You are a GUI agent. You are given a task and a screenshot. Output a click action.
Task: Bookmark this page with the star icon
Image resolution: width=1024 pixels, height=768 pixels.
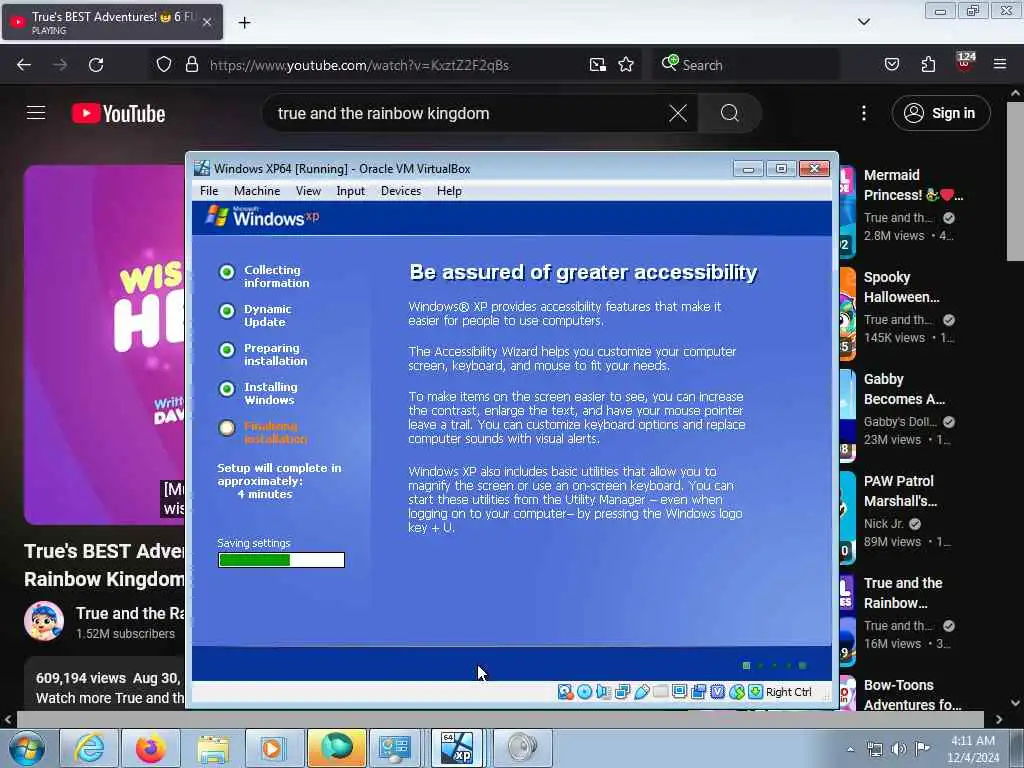[x=626, y=65]
